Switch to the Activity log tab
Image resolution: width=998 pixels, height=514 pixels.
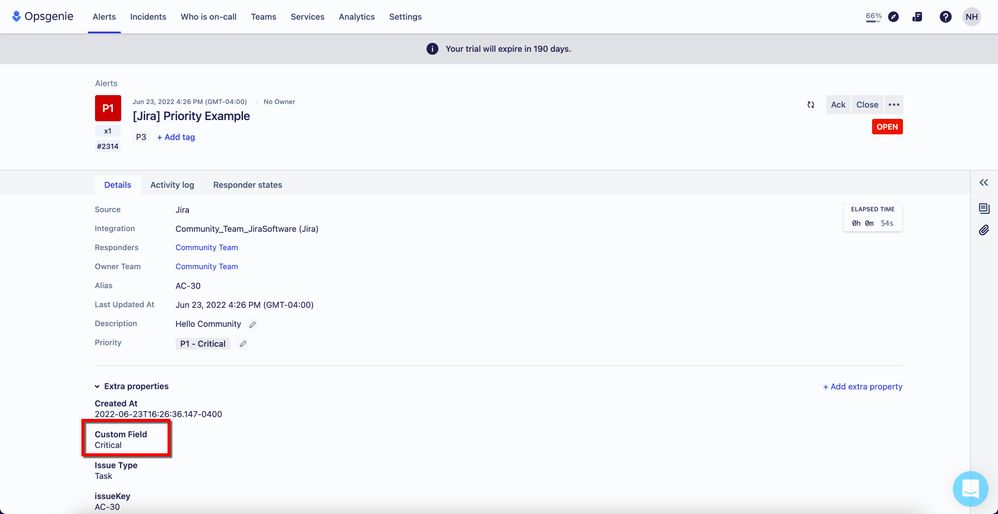tap(172, 185)
